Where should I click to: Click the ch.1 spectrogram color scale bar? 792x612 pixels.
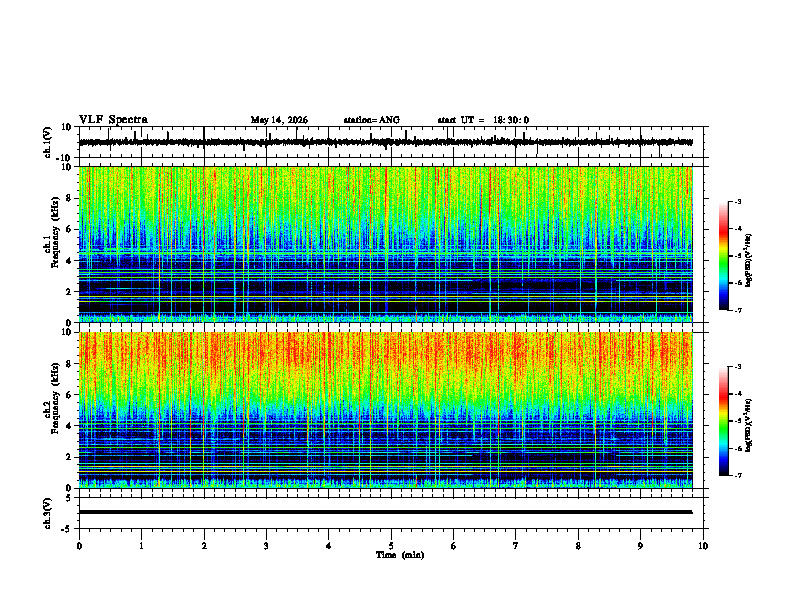(x=723, y=256)
